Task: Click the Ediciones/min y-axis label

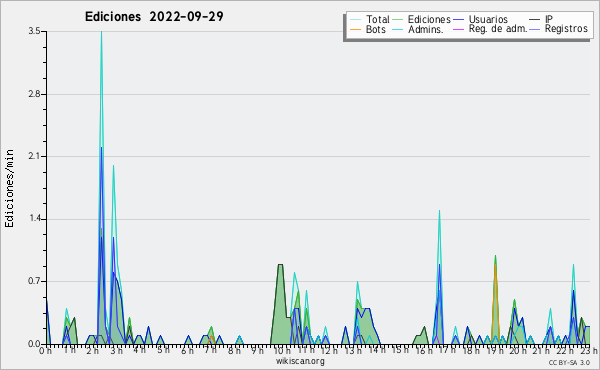Action: pos(9,188)
